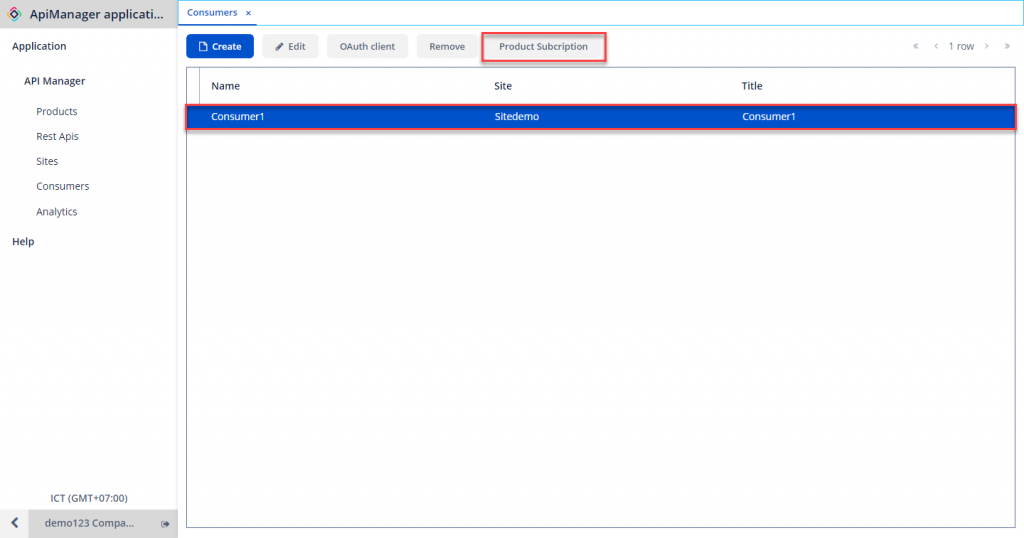The image size is (1024, 538).
Task: Click the ApiManager application logo icon
Action: [x=15, y=14]
